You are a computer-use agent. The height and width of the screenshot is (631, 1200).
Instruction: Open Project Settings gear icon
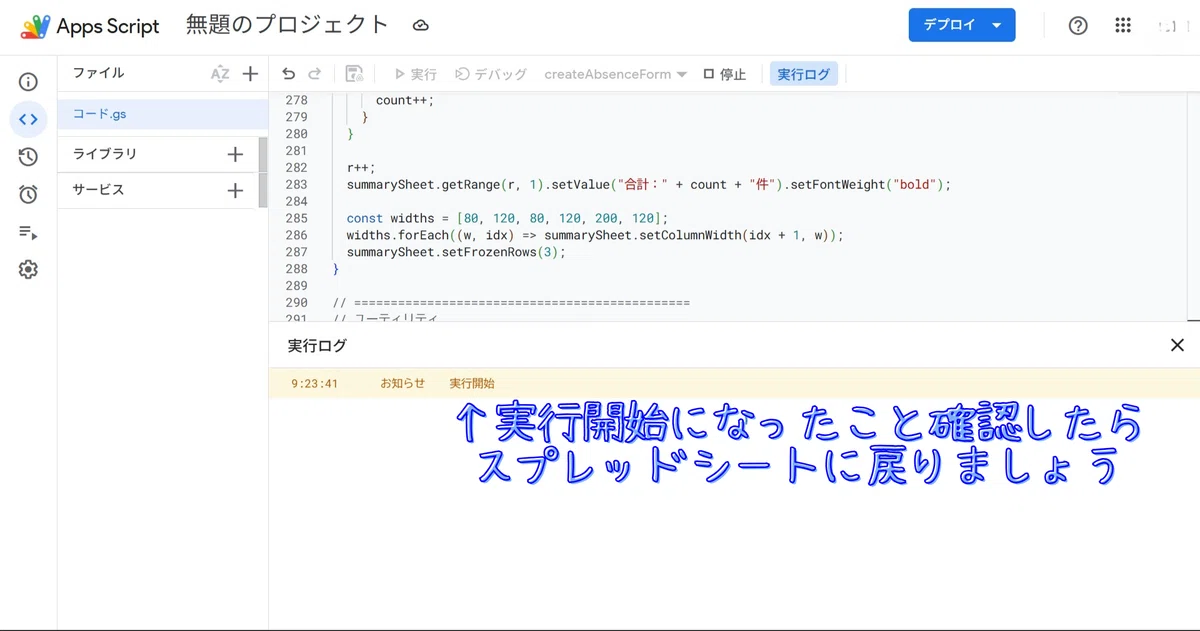pos(28,269)
